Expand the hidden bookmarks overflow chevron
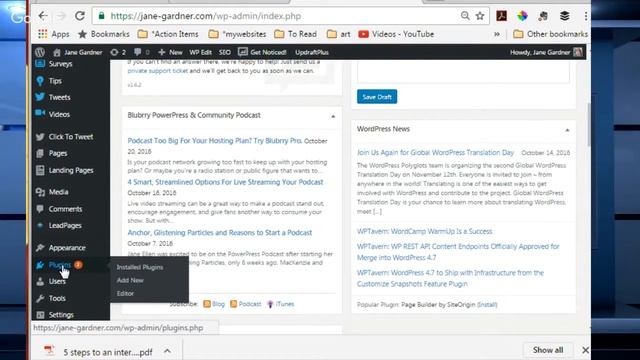Viewport: 640px width, 360px height. pos(497,34)
